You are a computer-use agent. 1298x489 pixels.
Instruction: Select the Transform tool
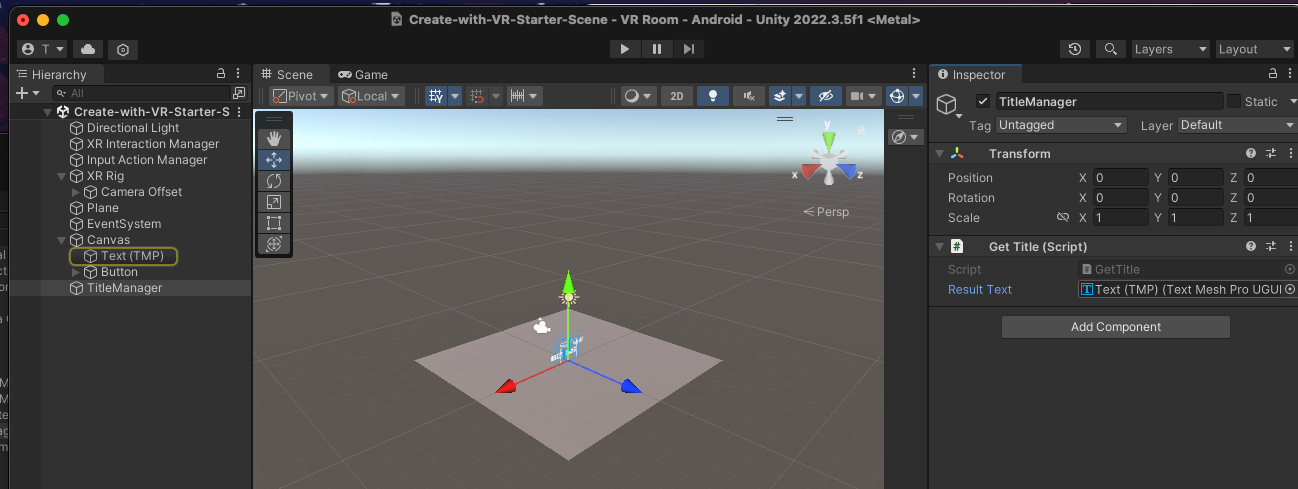tap(274, 244)
